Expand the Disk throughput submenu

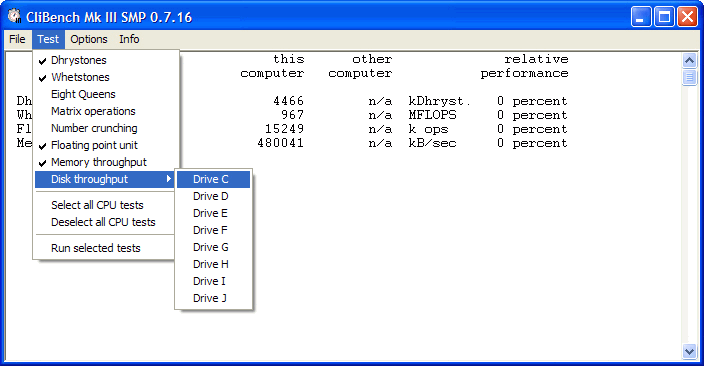point(105,179)
